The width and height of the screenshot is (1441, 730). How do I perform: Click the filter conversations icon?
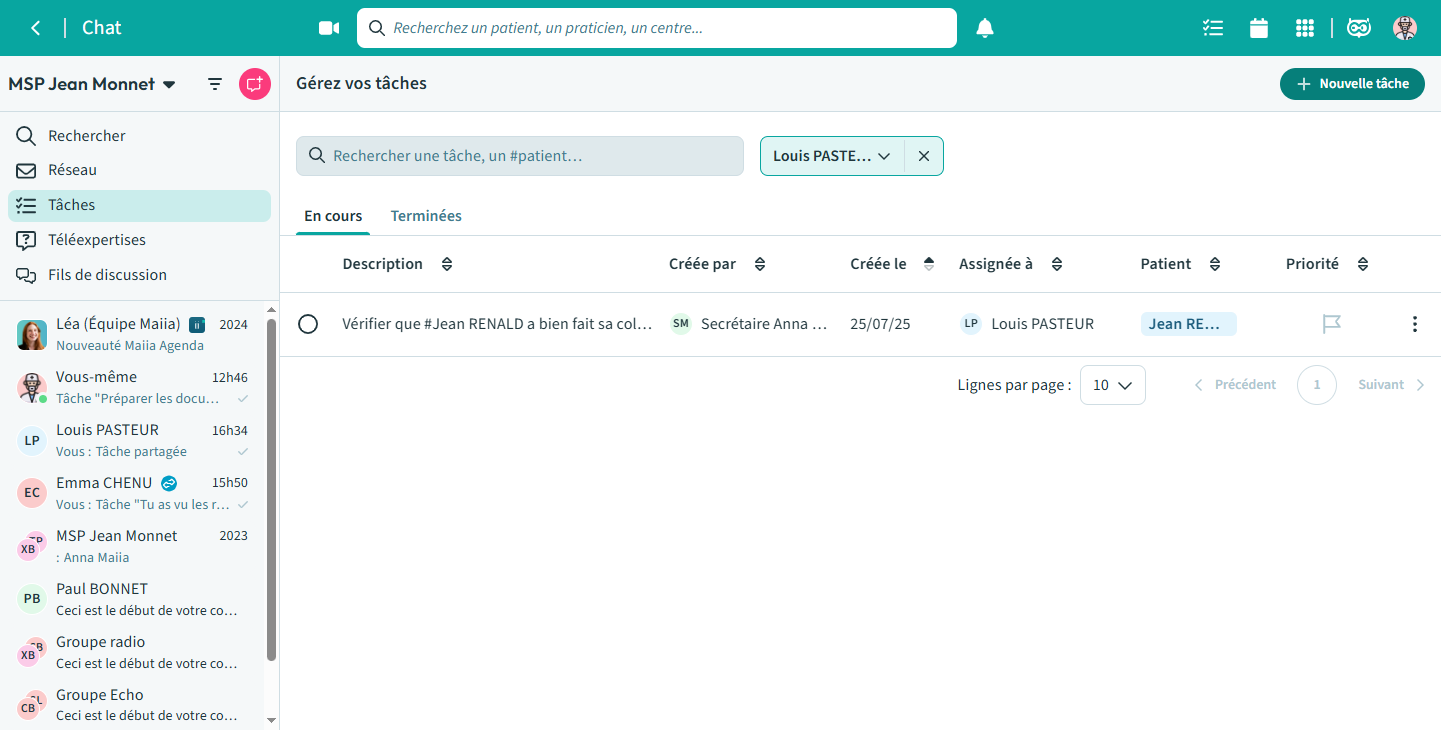pyautogui.click(x=215, y=84)
